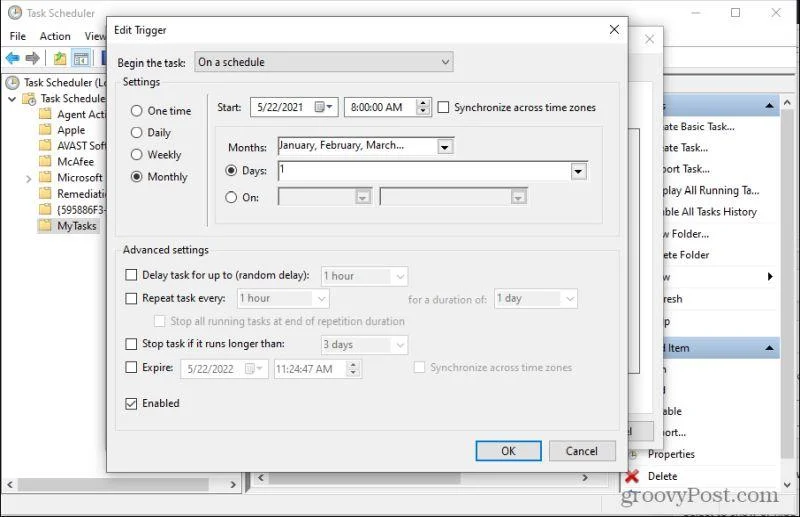Click Import Task in Actions pane
The image size is (800, 517).
click(687, 169)
